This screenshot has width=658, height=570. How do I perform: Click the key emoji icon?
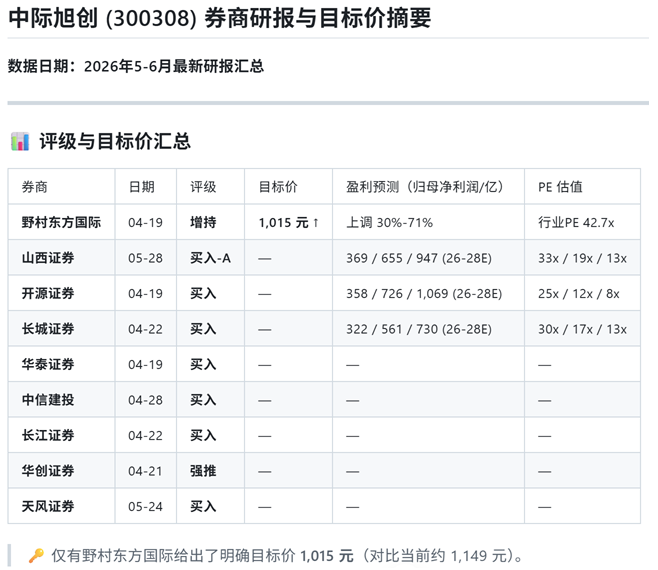point(36,555)
